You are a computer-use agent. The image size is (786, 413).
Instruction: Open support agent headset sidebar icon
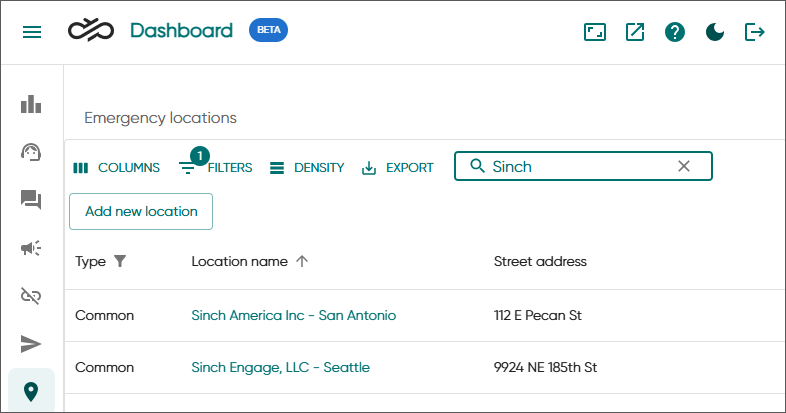click(x=31, y=152)
